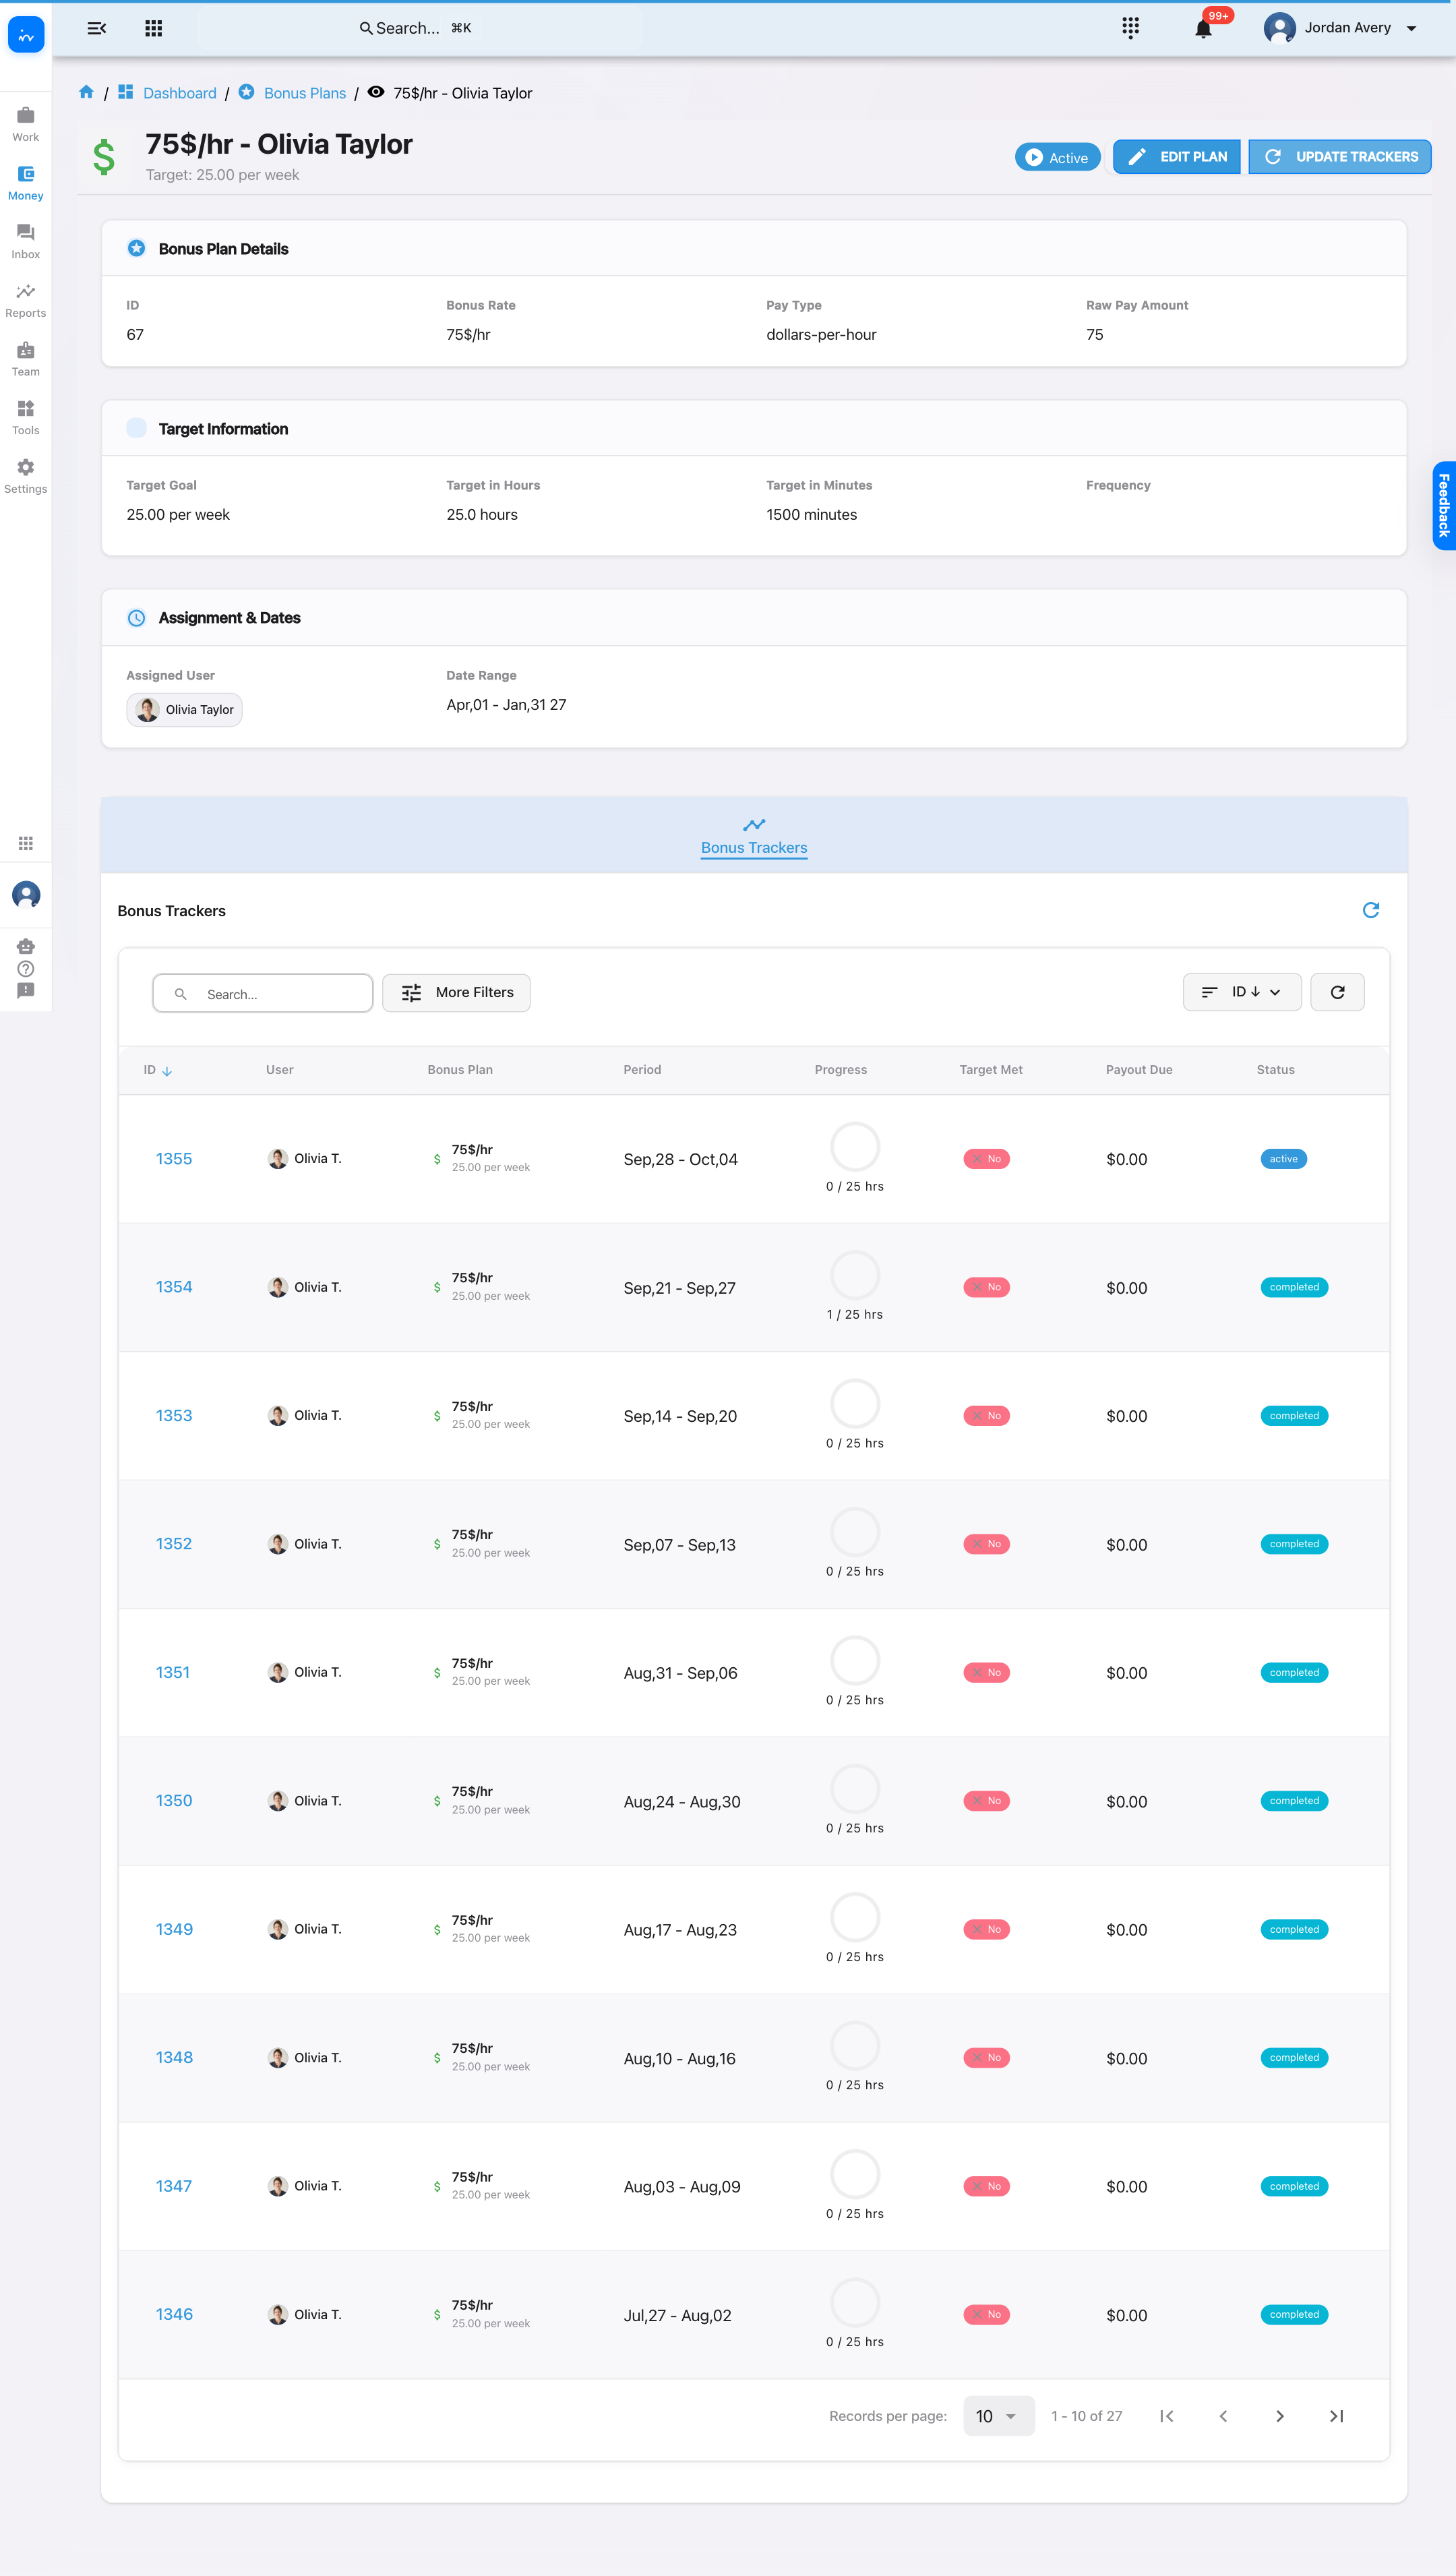Open Reports in sidebar

[x=26, y=301]
